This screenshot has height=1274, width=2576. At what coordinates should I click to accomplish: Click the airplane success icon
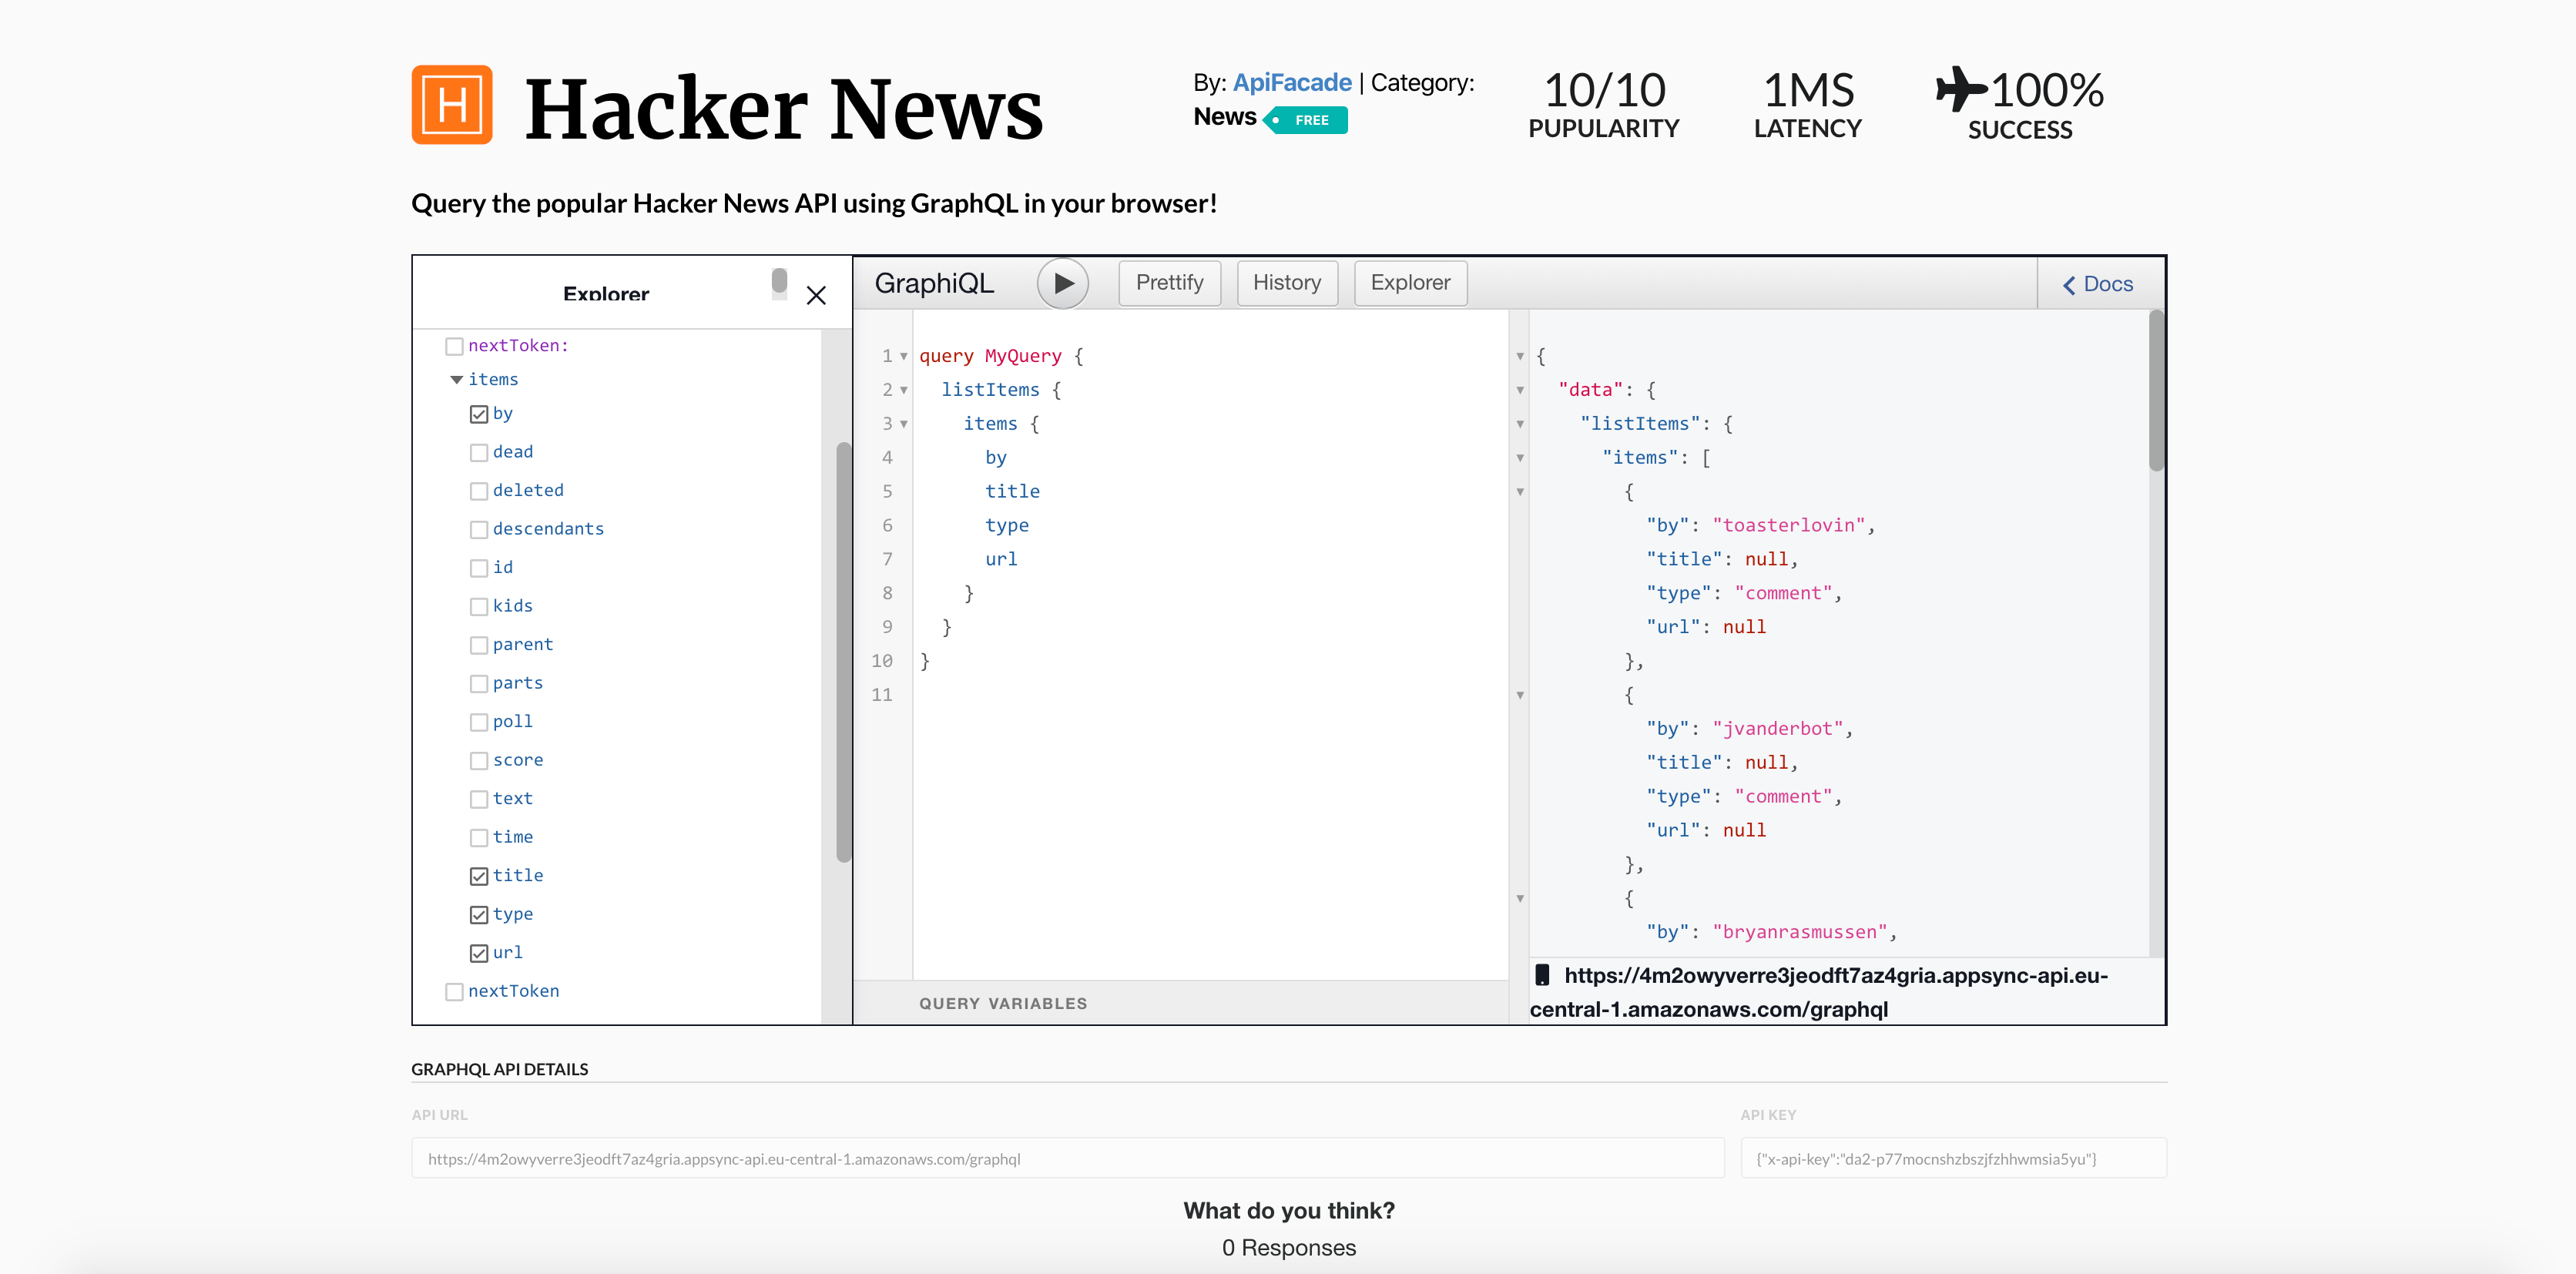click(x=1961, y=89)
